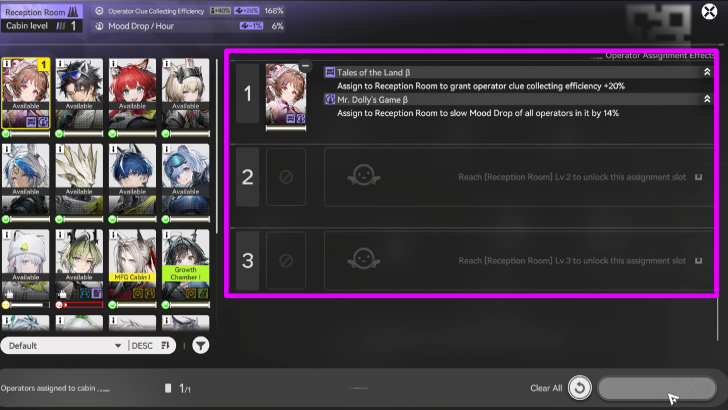Collapse Mr. Dolly's Game β skill details
728x410 pixels.
pos(708,99)
